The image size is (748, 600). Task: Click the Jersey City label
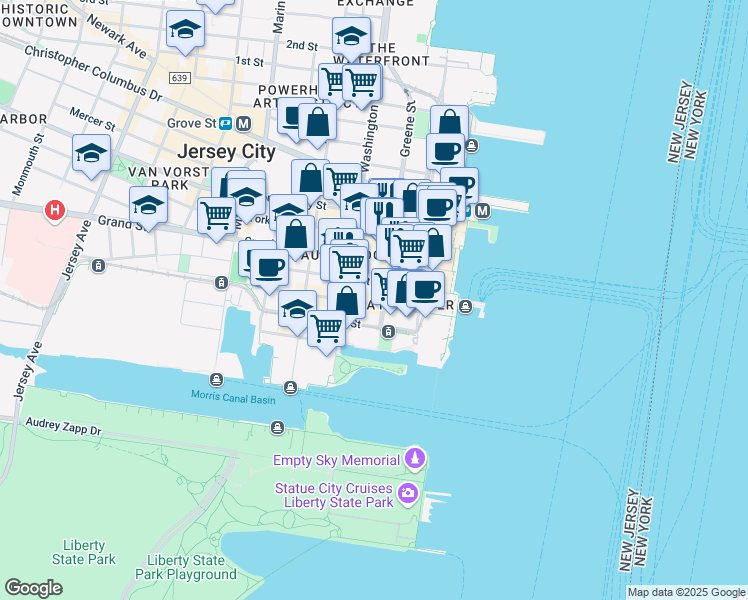pyautogui.click(x=227, y=152)
